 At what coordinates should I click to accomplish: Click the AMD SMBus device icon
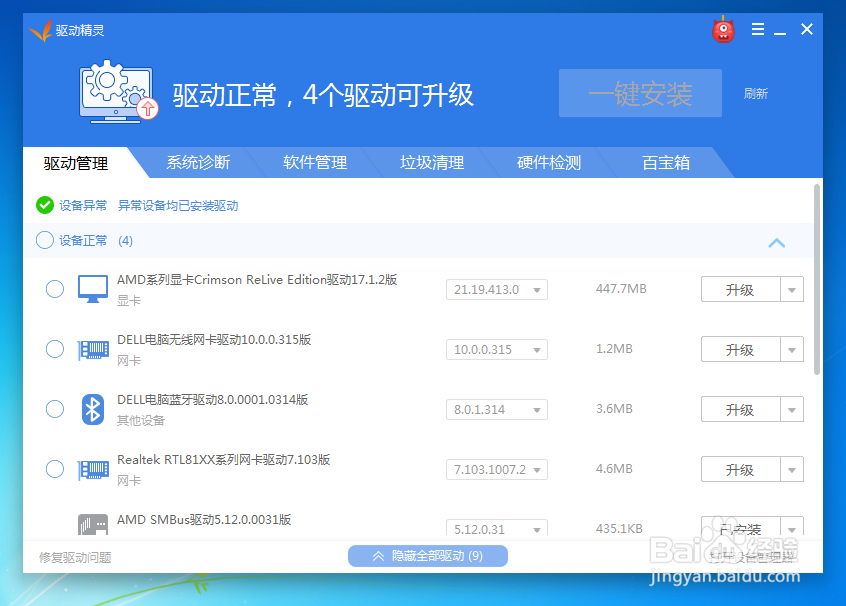(93, 525)
